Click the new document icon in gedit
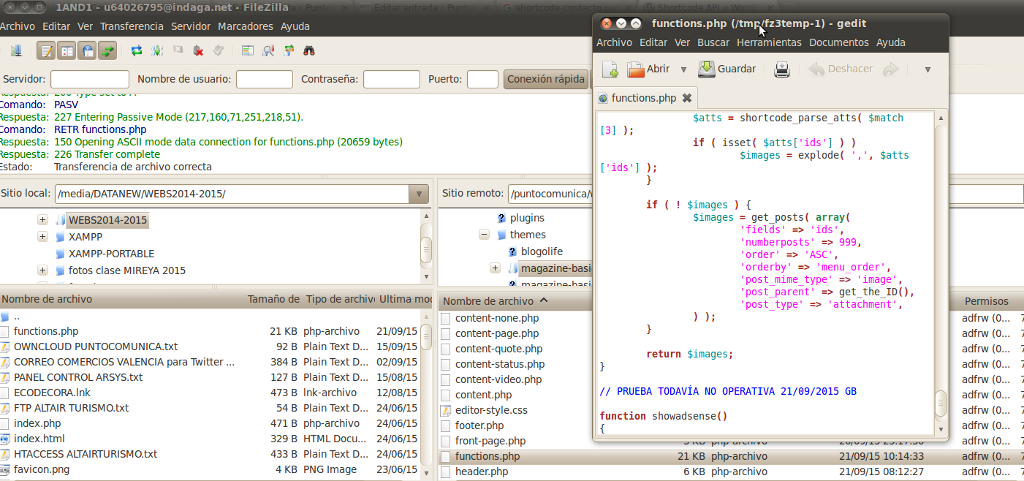Viewport: 1024px width, 481px height. point(609,69)
